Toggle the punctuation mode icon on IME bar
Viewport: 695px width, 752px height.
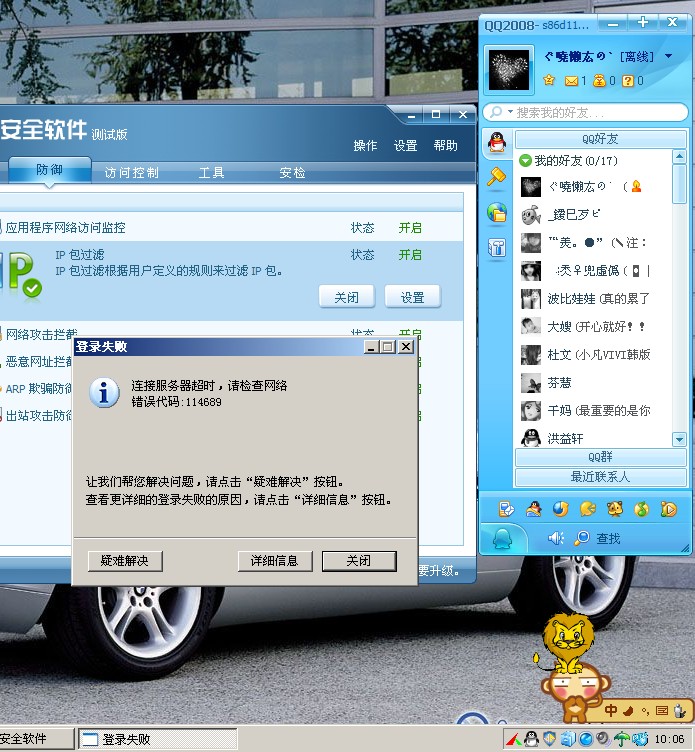[645, 711]
